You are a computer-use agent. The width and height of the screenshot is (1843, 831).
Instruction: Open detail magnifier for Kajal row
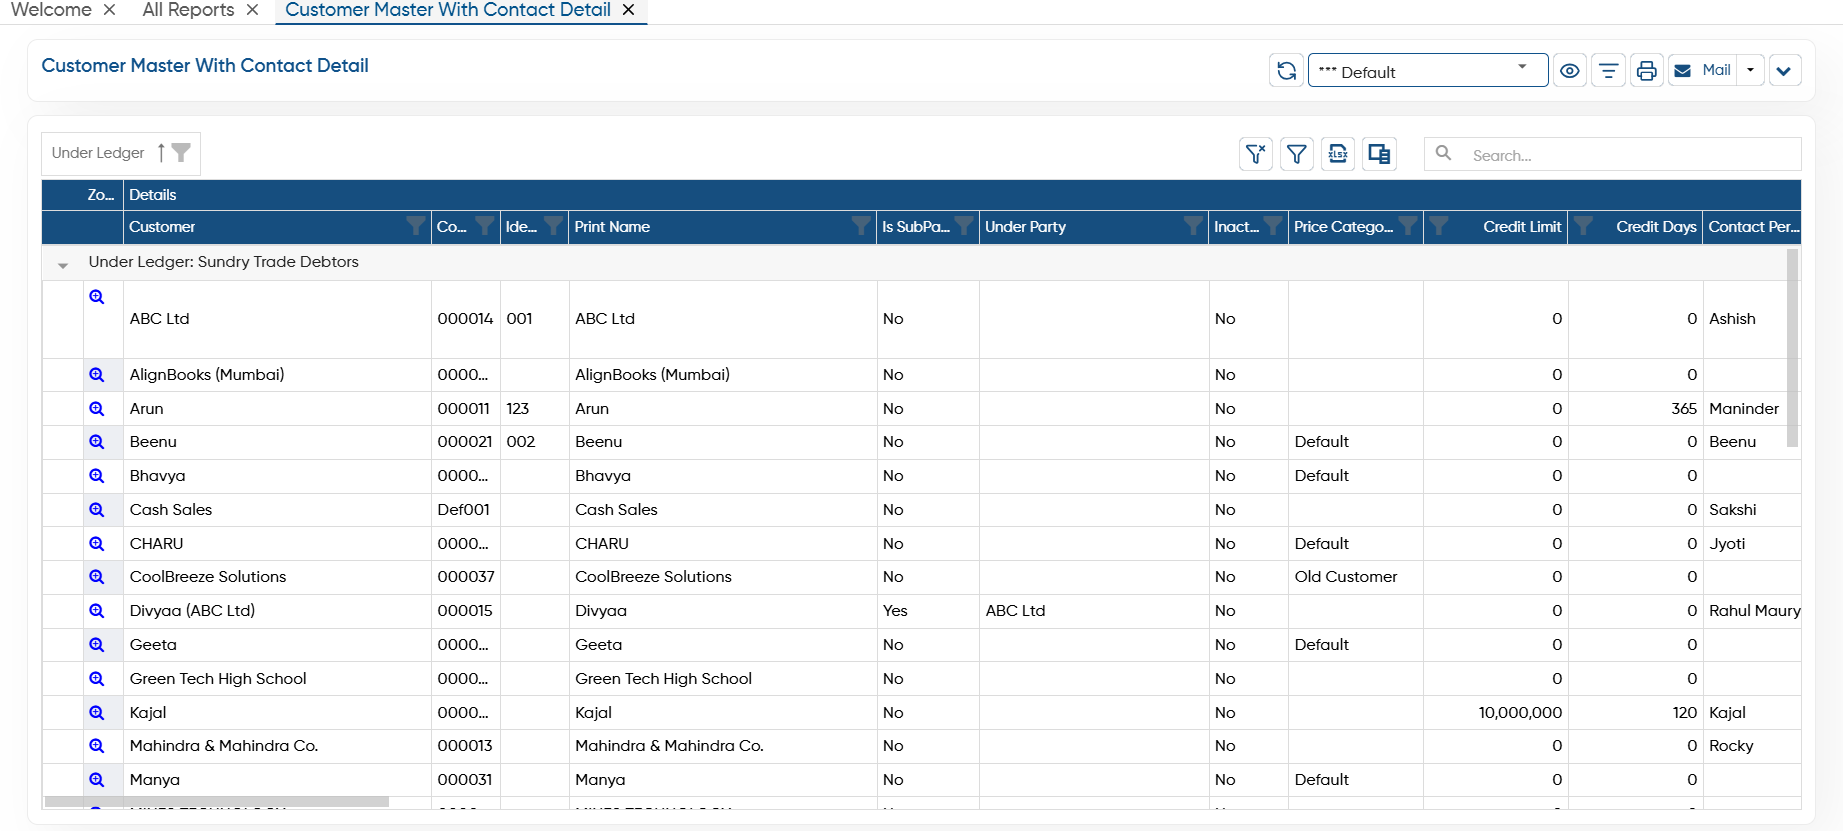(x=97, y=713)
